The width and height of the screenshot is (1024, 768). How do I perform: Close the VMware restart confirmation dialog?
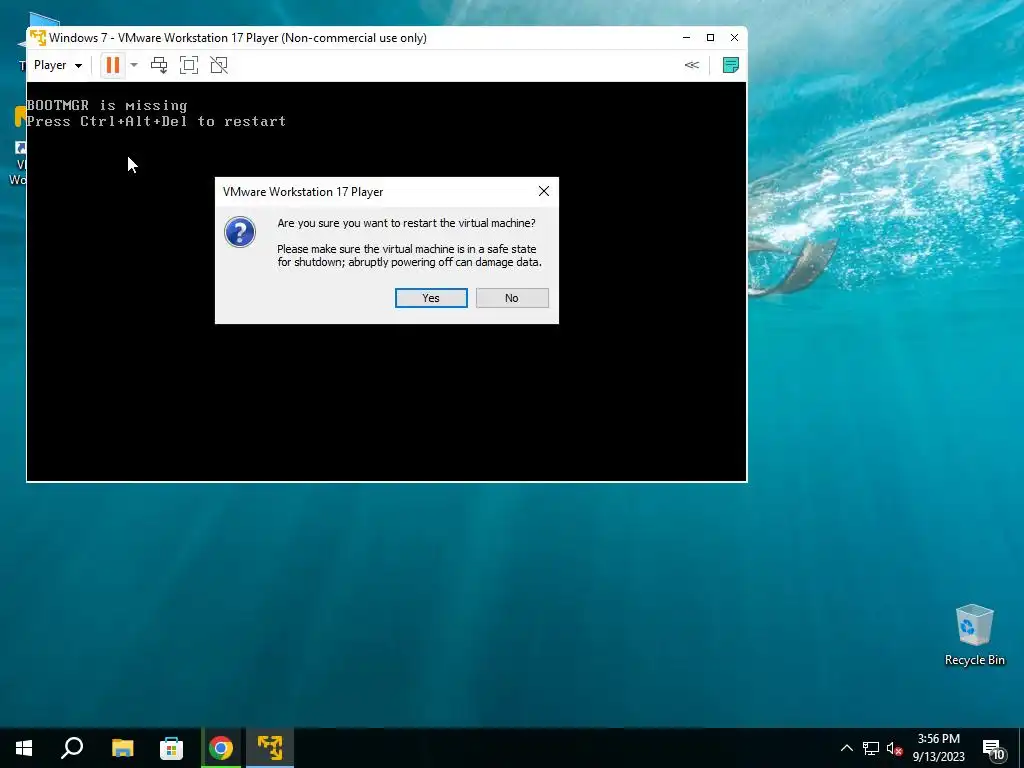click(x=543, y=191)
